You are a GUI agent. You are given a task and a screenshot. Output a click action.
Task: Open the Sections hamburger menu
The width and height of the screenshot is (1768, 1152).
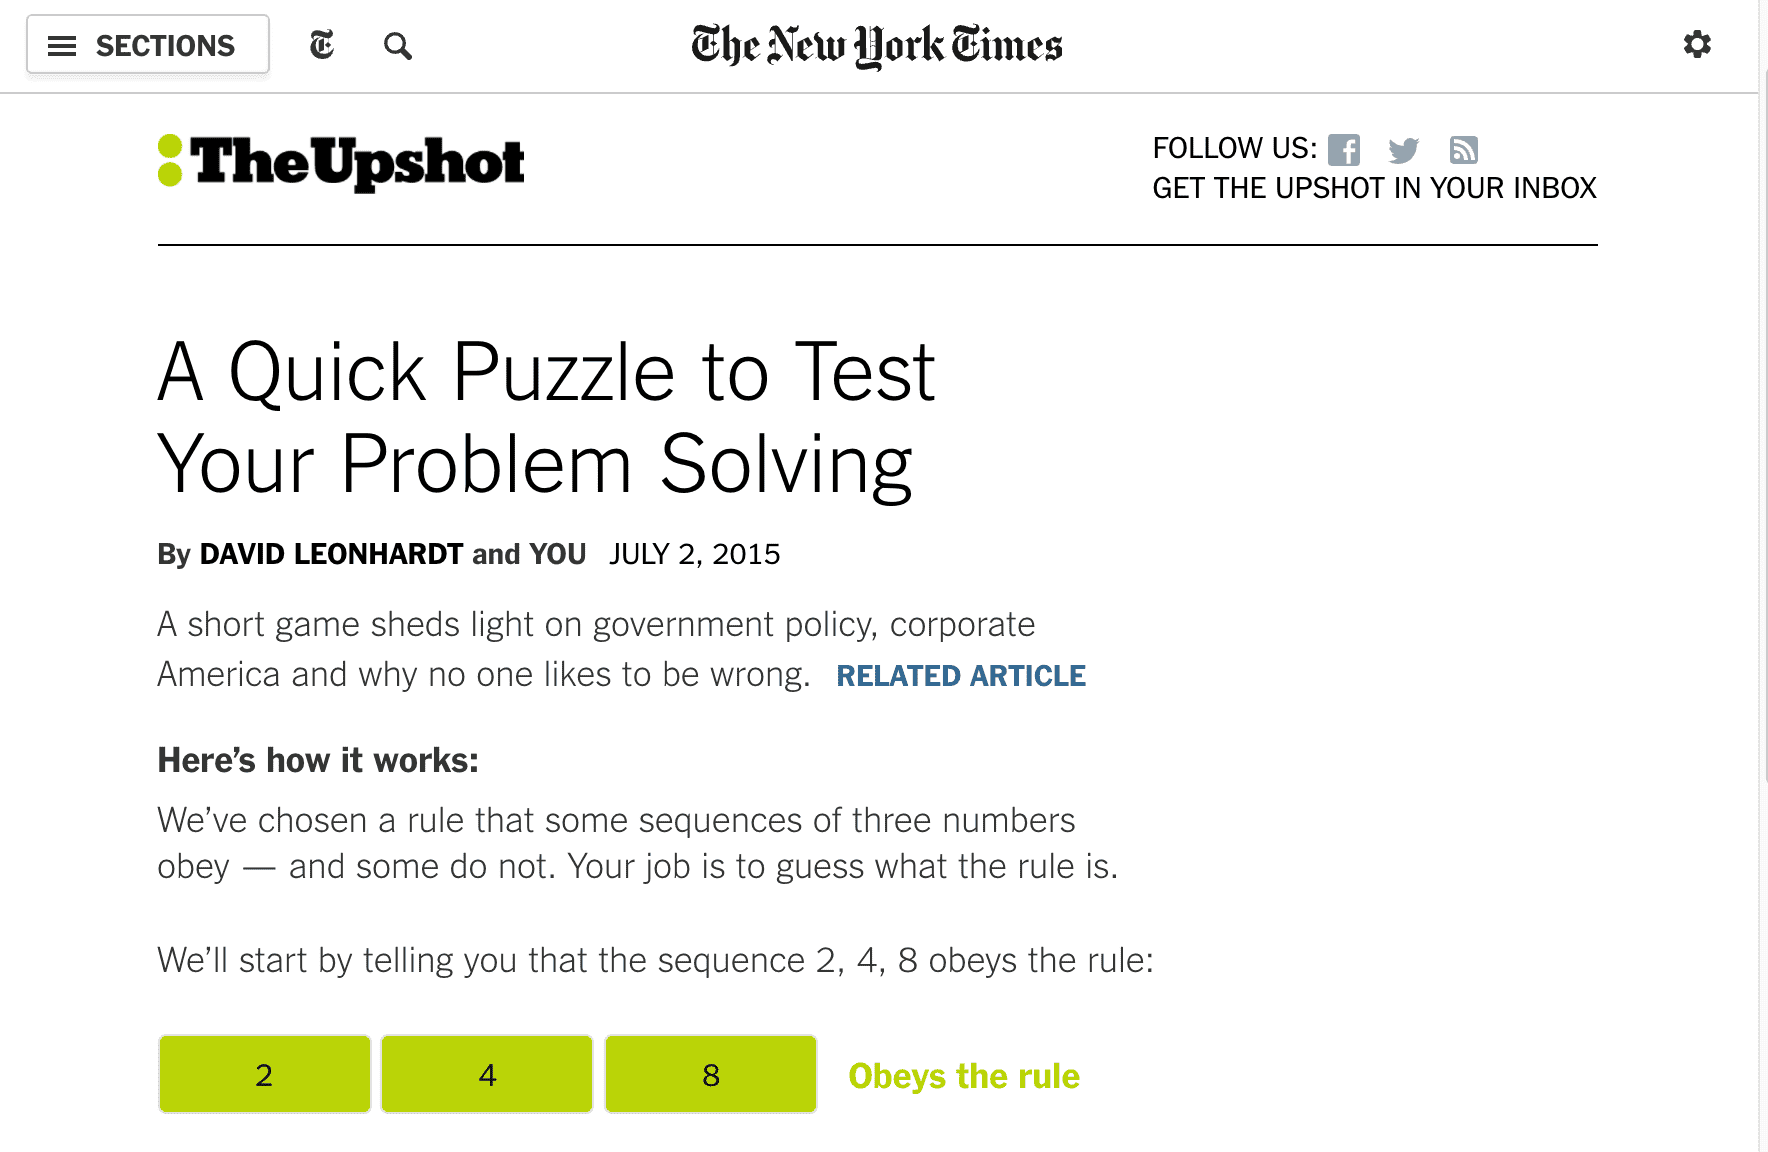(147, 45)
